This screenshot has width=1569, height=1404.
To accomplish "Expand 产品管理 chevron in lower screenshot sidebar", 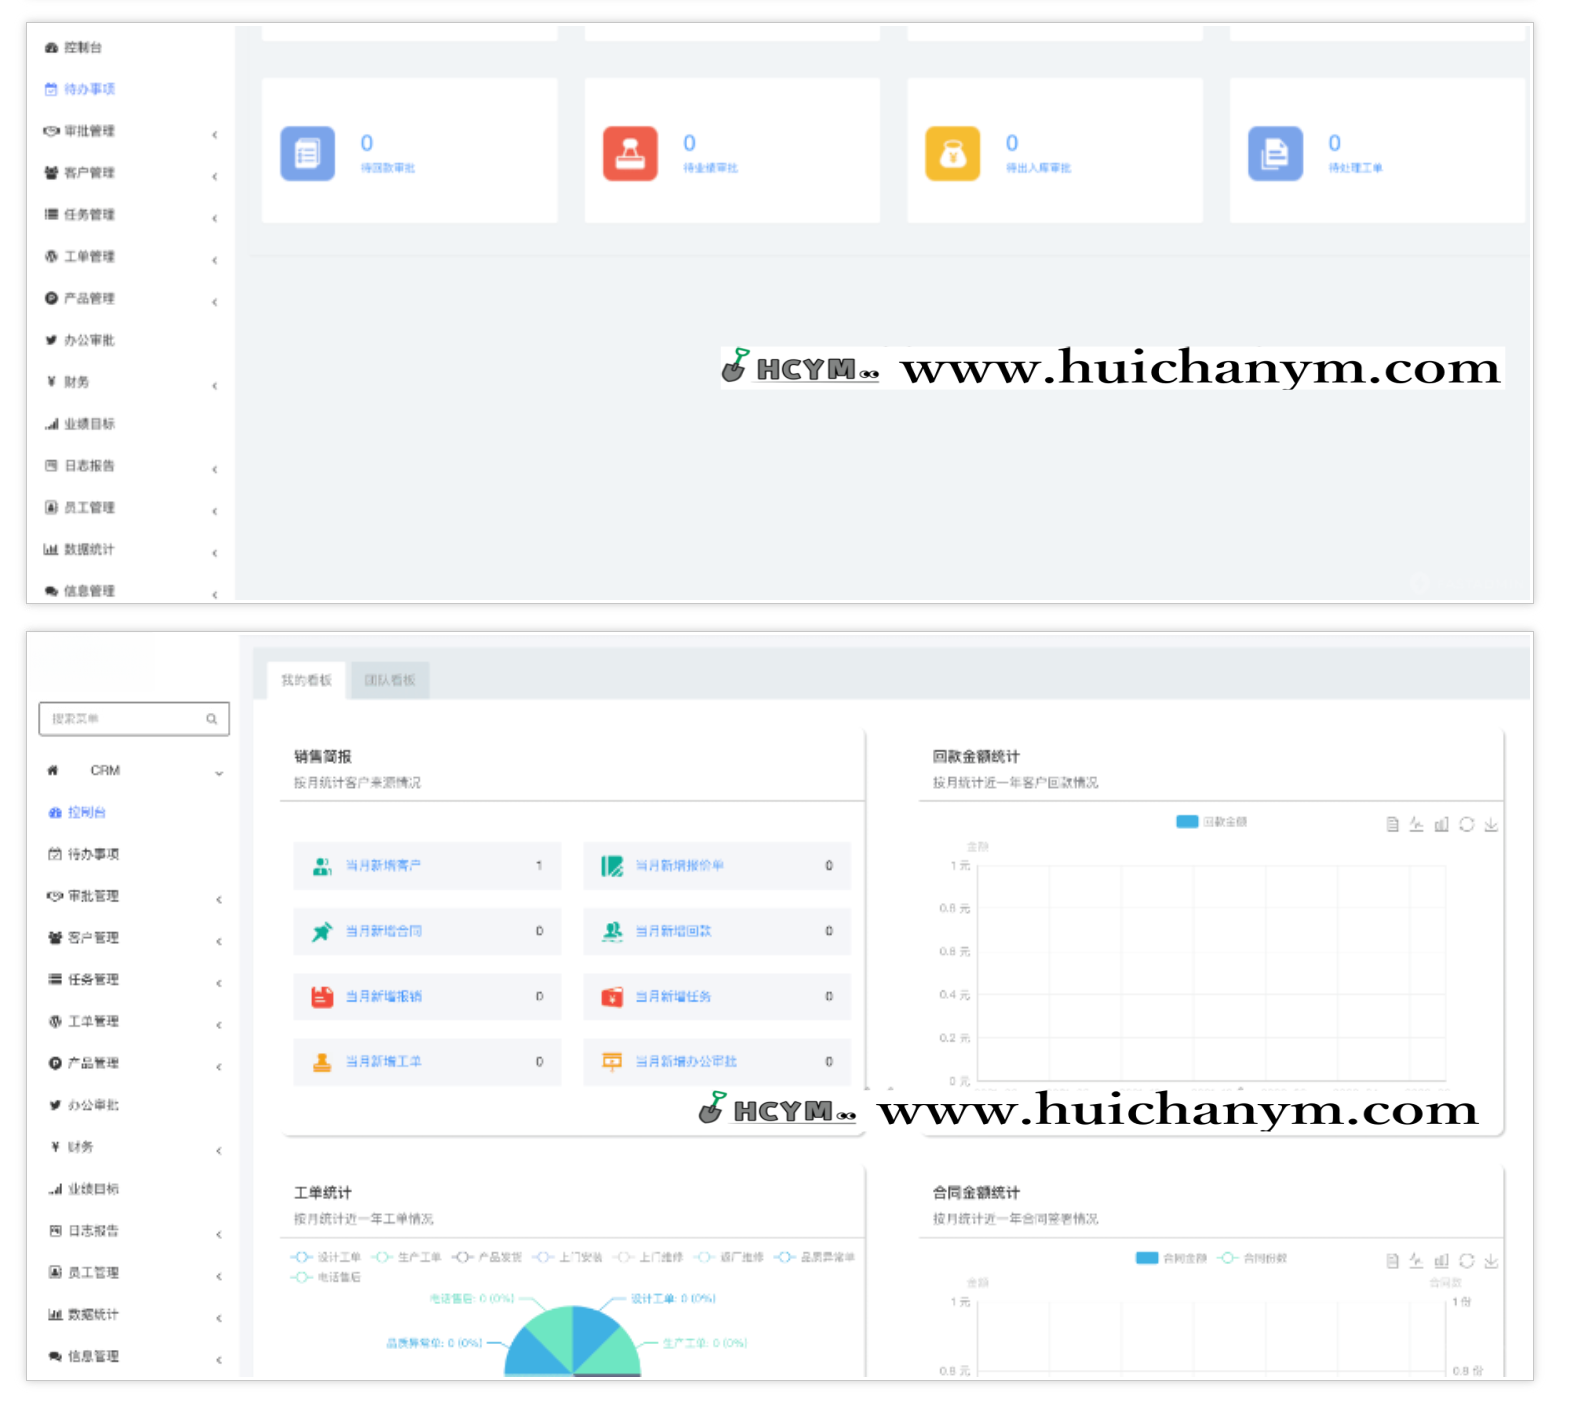I will (x=219, y=1067).
